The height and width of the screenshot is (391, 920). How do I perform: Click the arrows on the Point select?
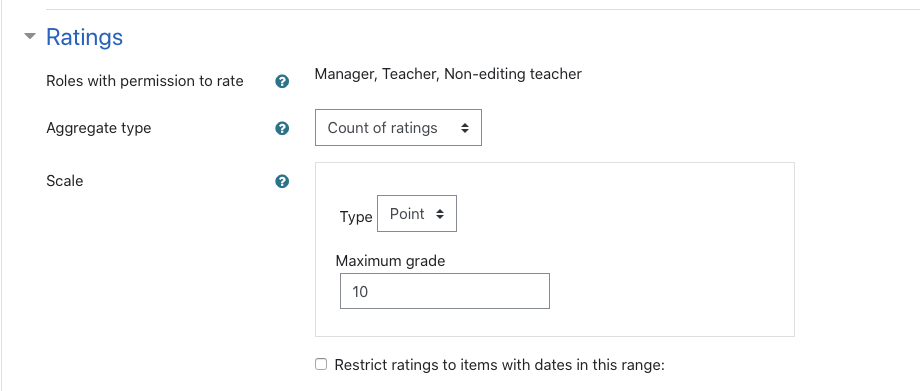coord(439,214)
